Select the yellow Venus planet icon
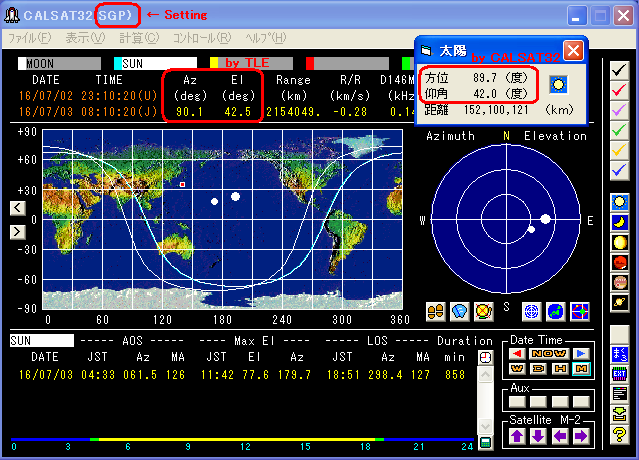 (619, 243)
